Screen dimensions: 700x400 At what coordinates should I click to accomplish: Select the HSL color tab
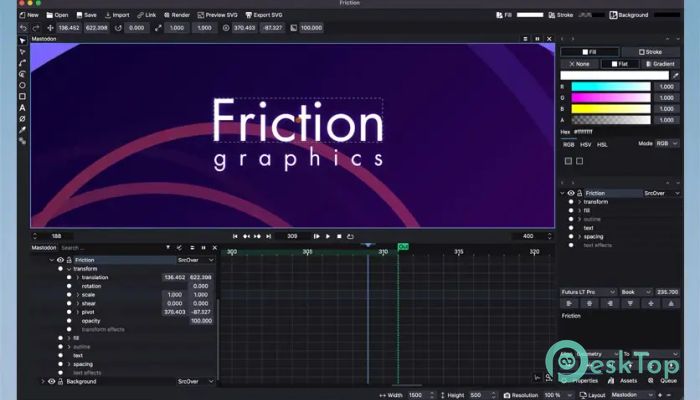[602, 145]
